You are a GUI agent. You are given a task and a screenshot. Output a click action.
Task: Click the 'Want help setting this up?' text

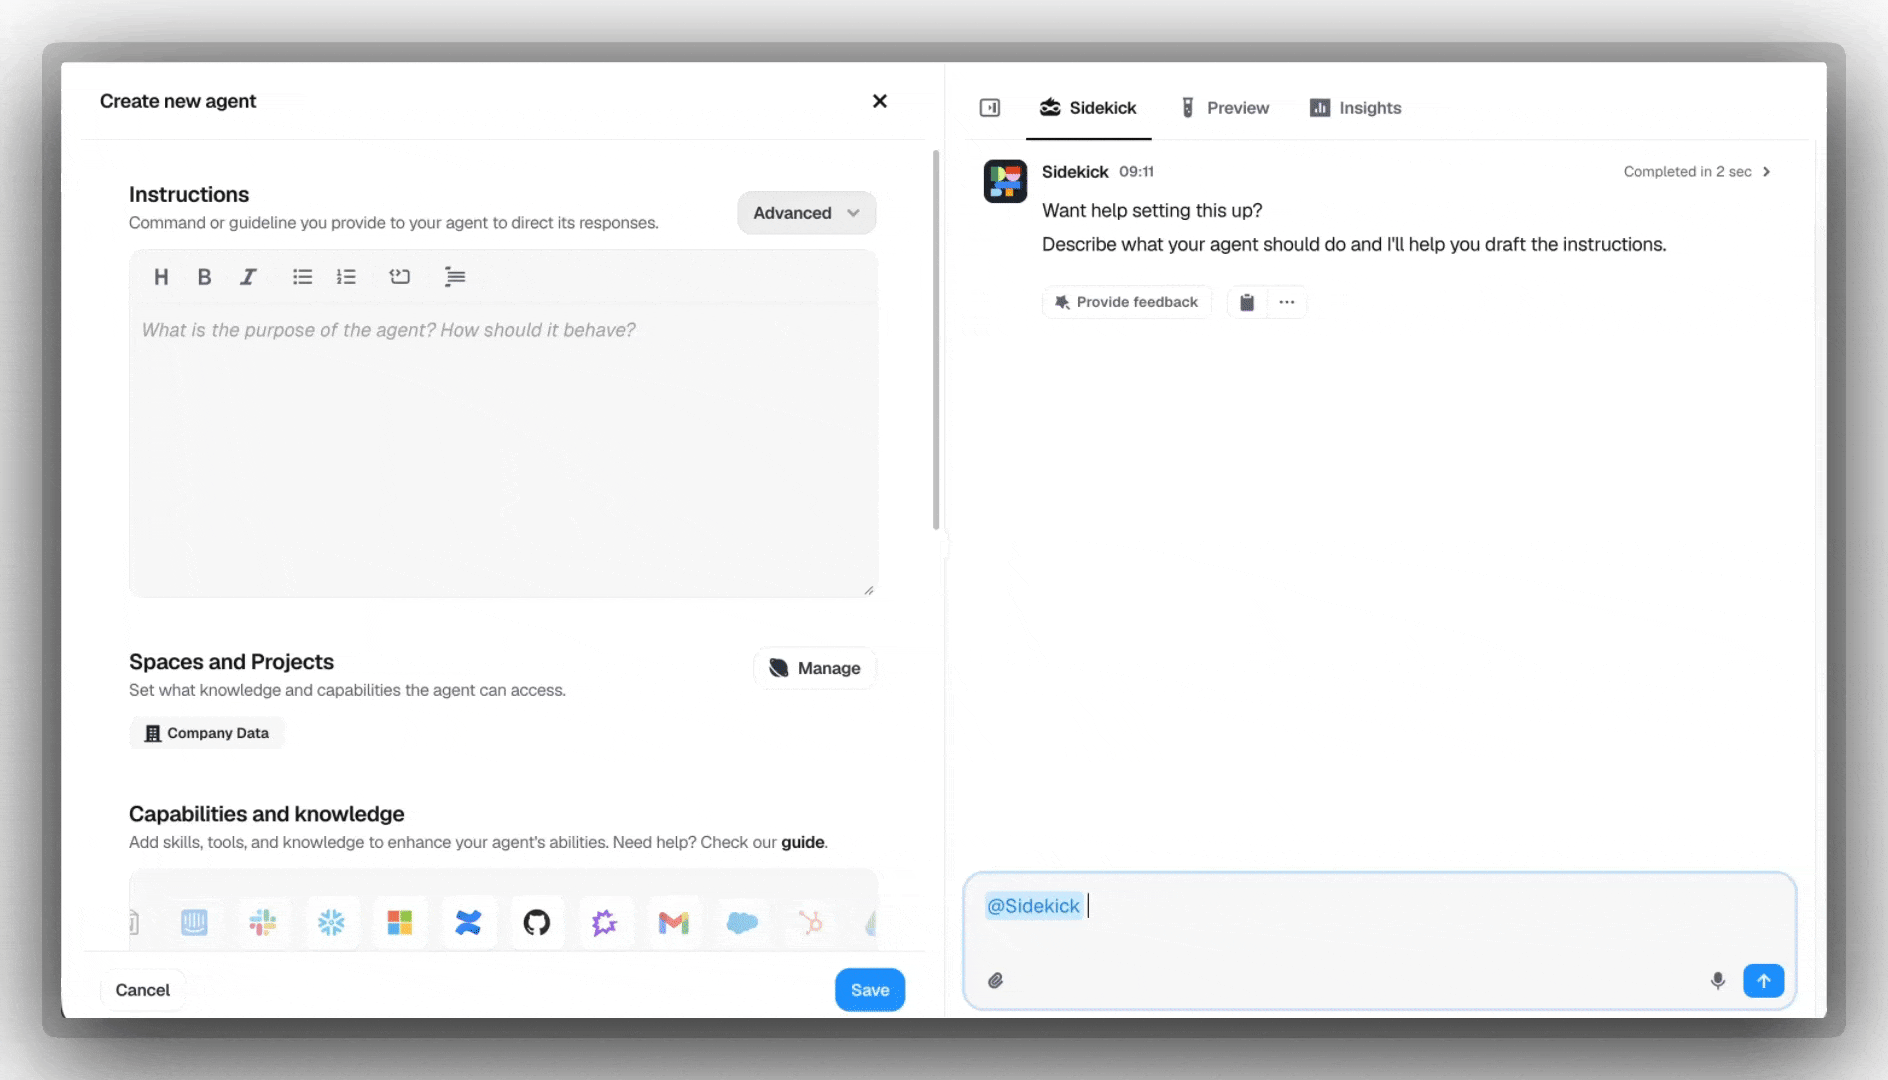point(1152,211)
